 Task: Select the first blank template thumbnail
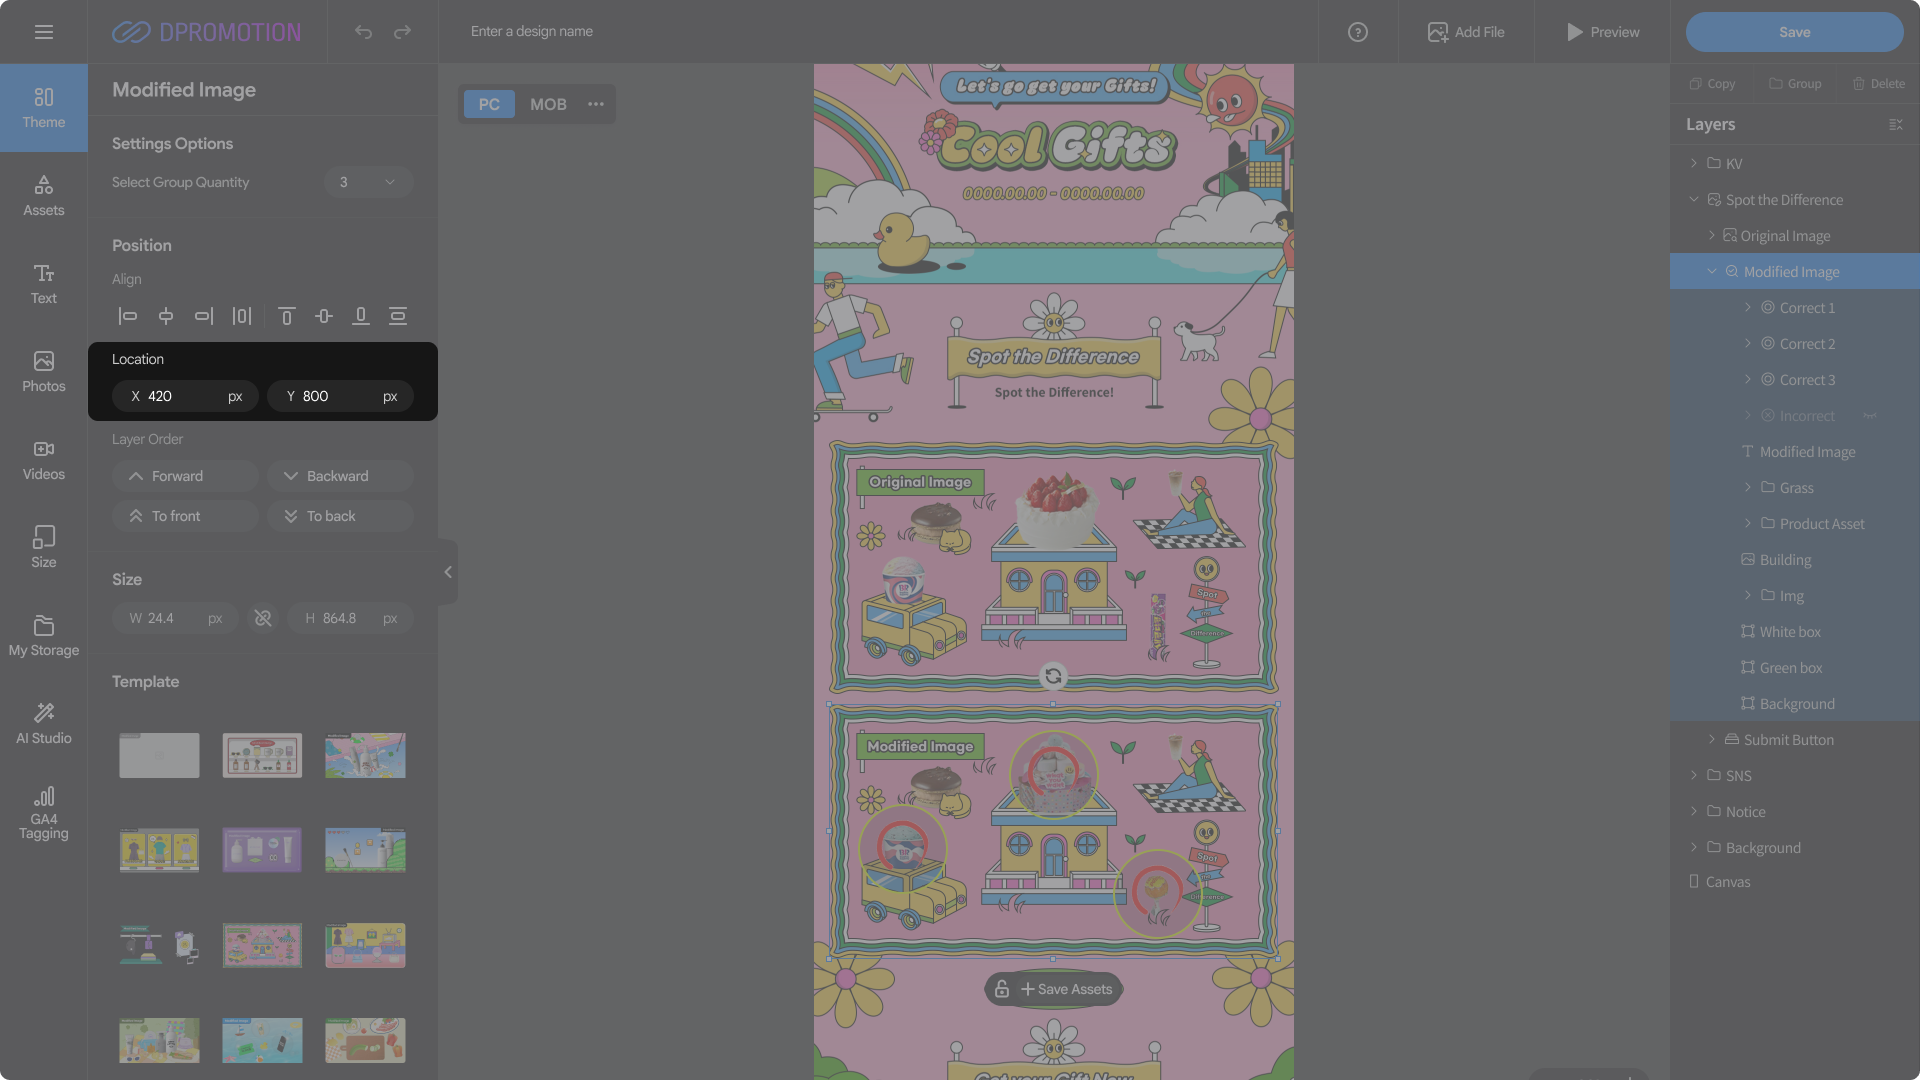pos(159,755)
